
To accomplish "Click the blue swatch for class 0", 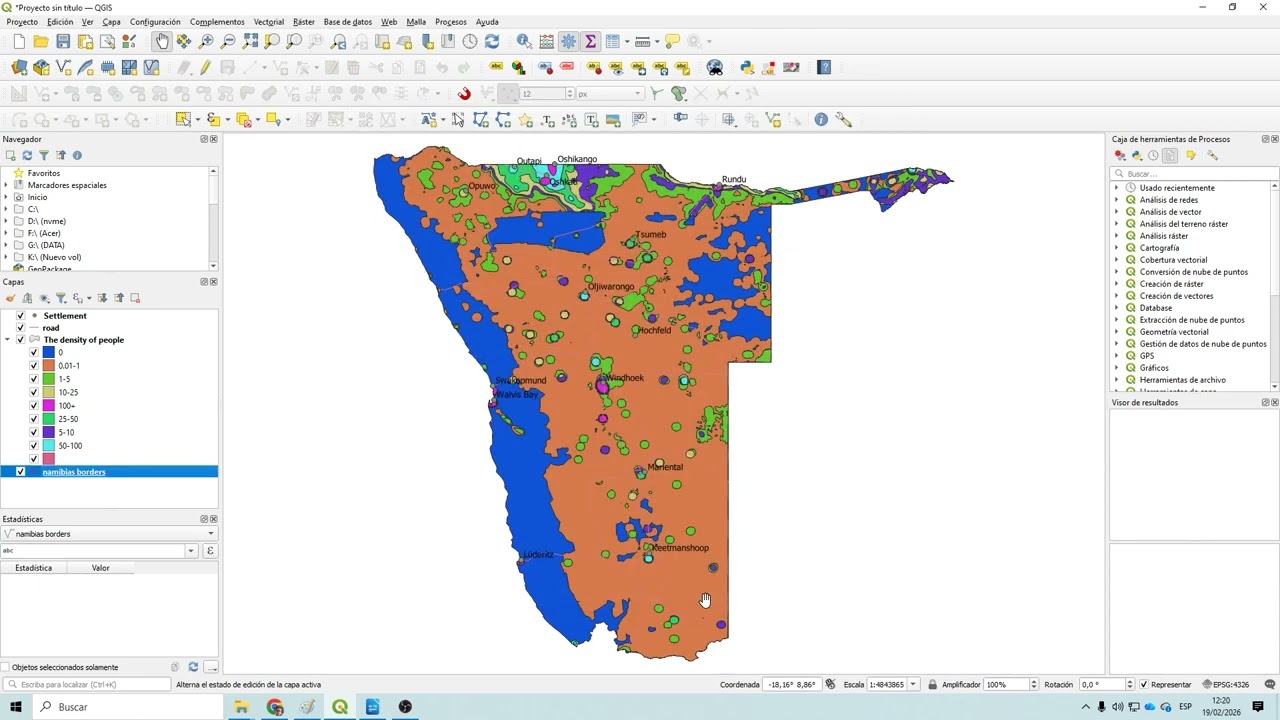I will 48,353.
